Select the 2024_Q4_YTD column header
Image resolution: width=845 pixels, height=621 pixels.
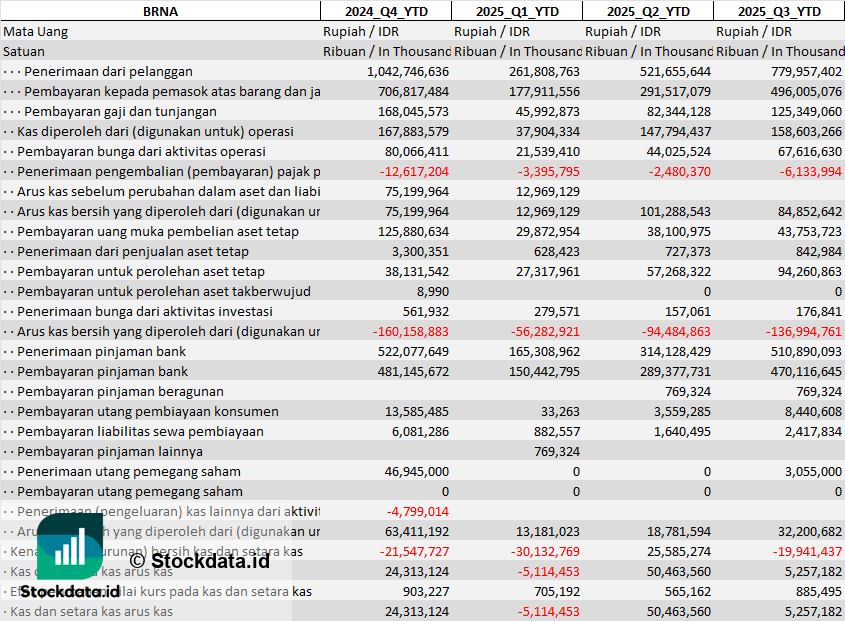(x=385, y=11)
